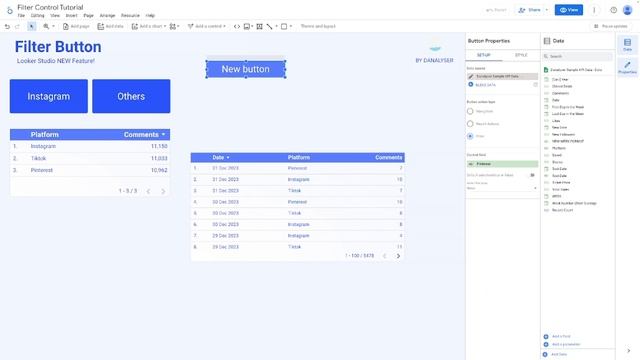The height and width of the screenshot is (360, 640).
Task: Switch to the STYLE tab
Action: pos(521,55)
